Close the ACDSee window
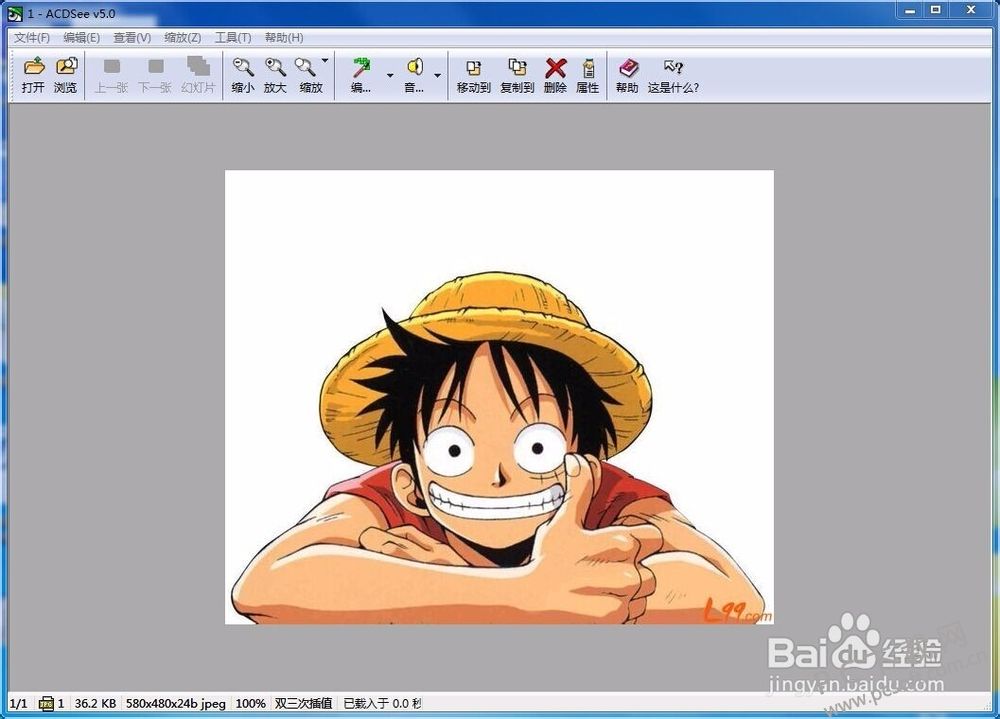 (971, 10)
